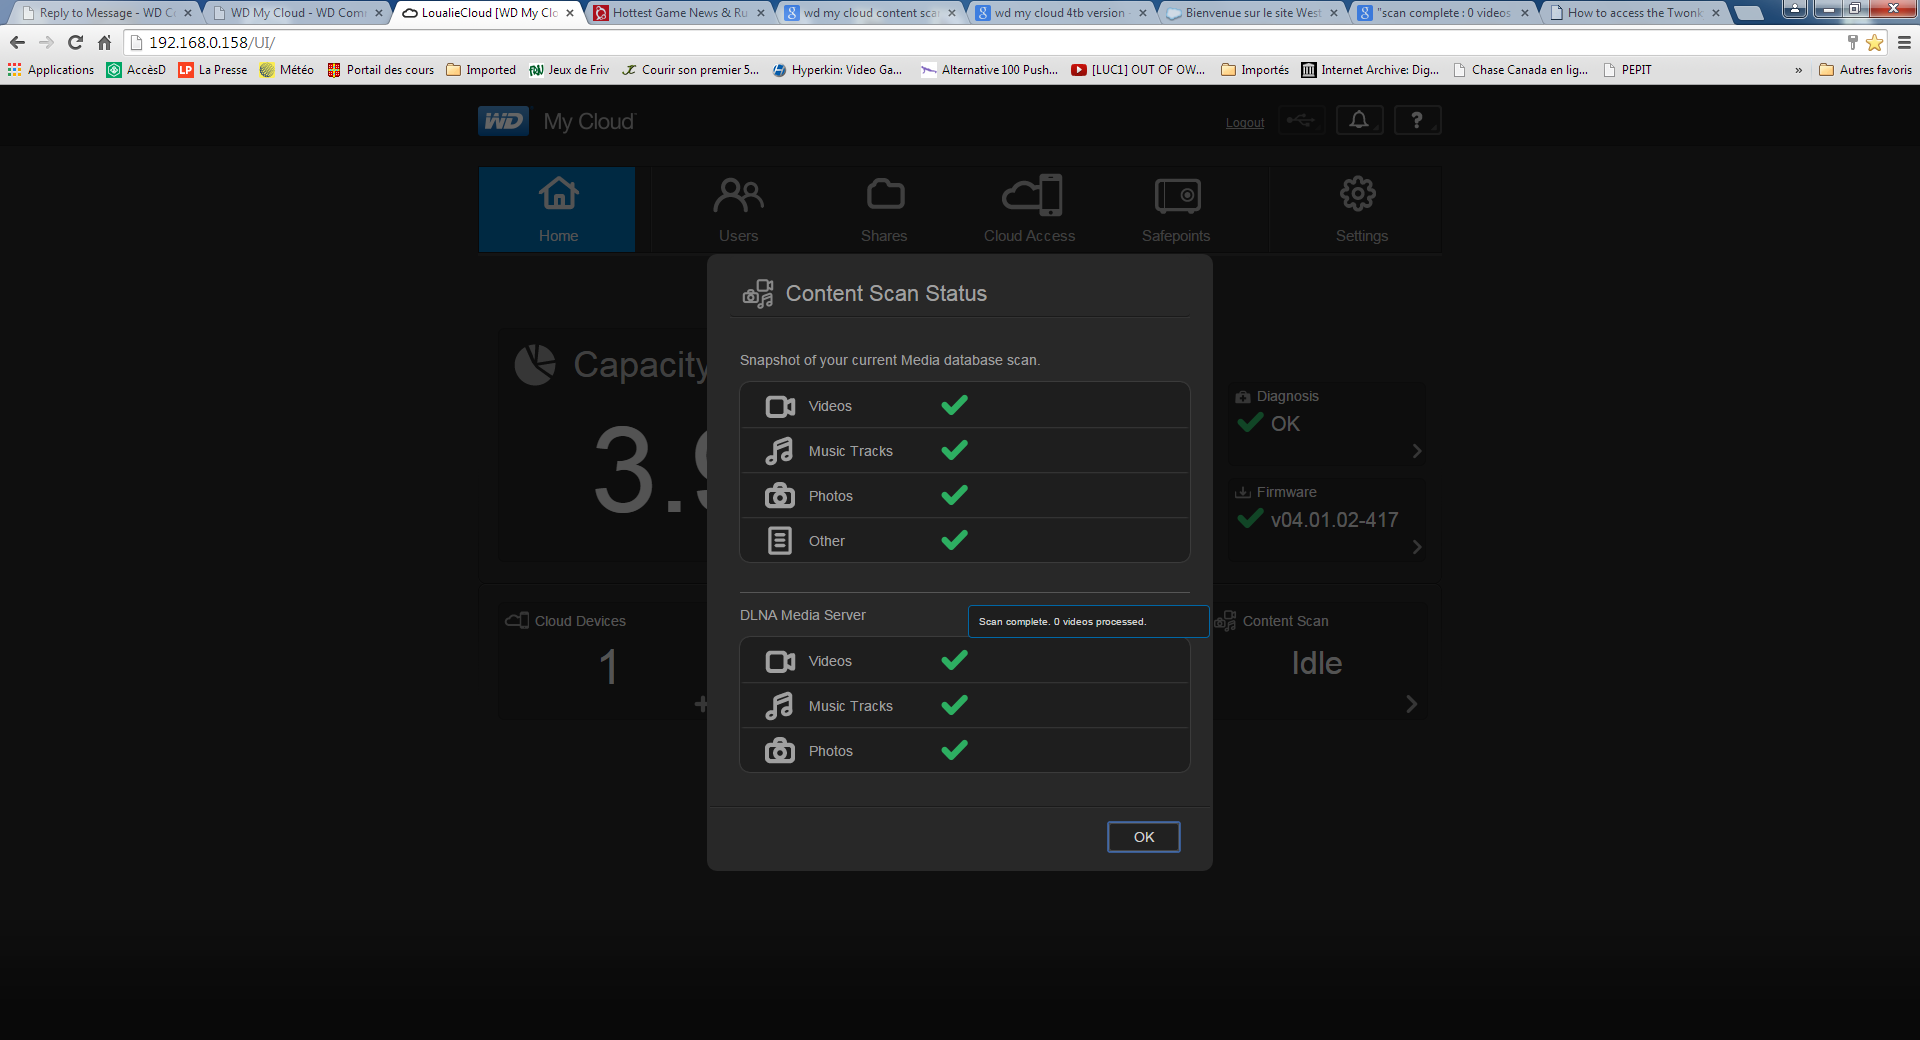Click the Photos camera icon under media database scan
1920x1040 pixels.
(780, 496)
